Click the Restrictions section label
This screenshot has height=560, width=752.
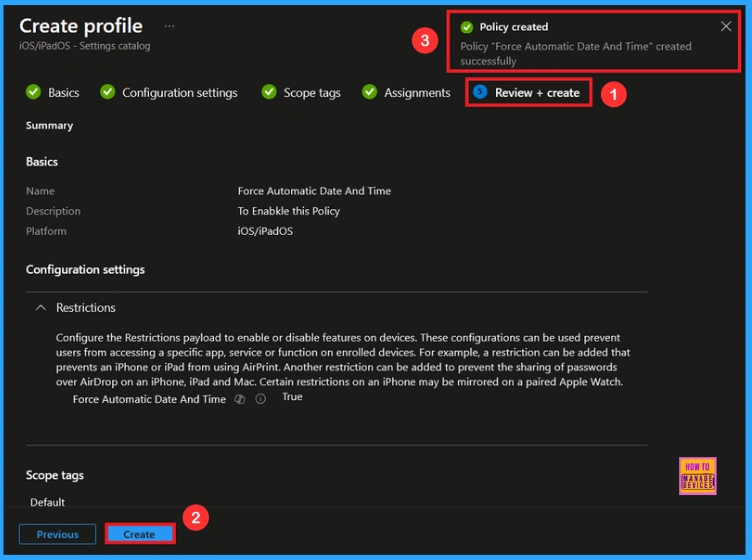coord(86,307)
